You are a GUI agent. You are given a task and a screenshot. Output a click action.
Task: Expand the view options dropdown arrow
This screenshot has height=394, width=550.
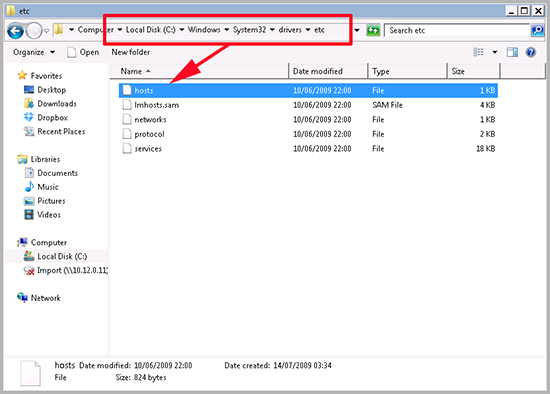click(x=495, y=52)
